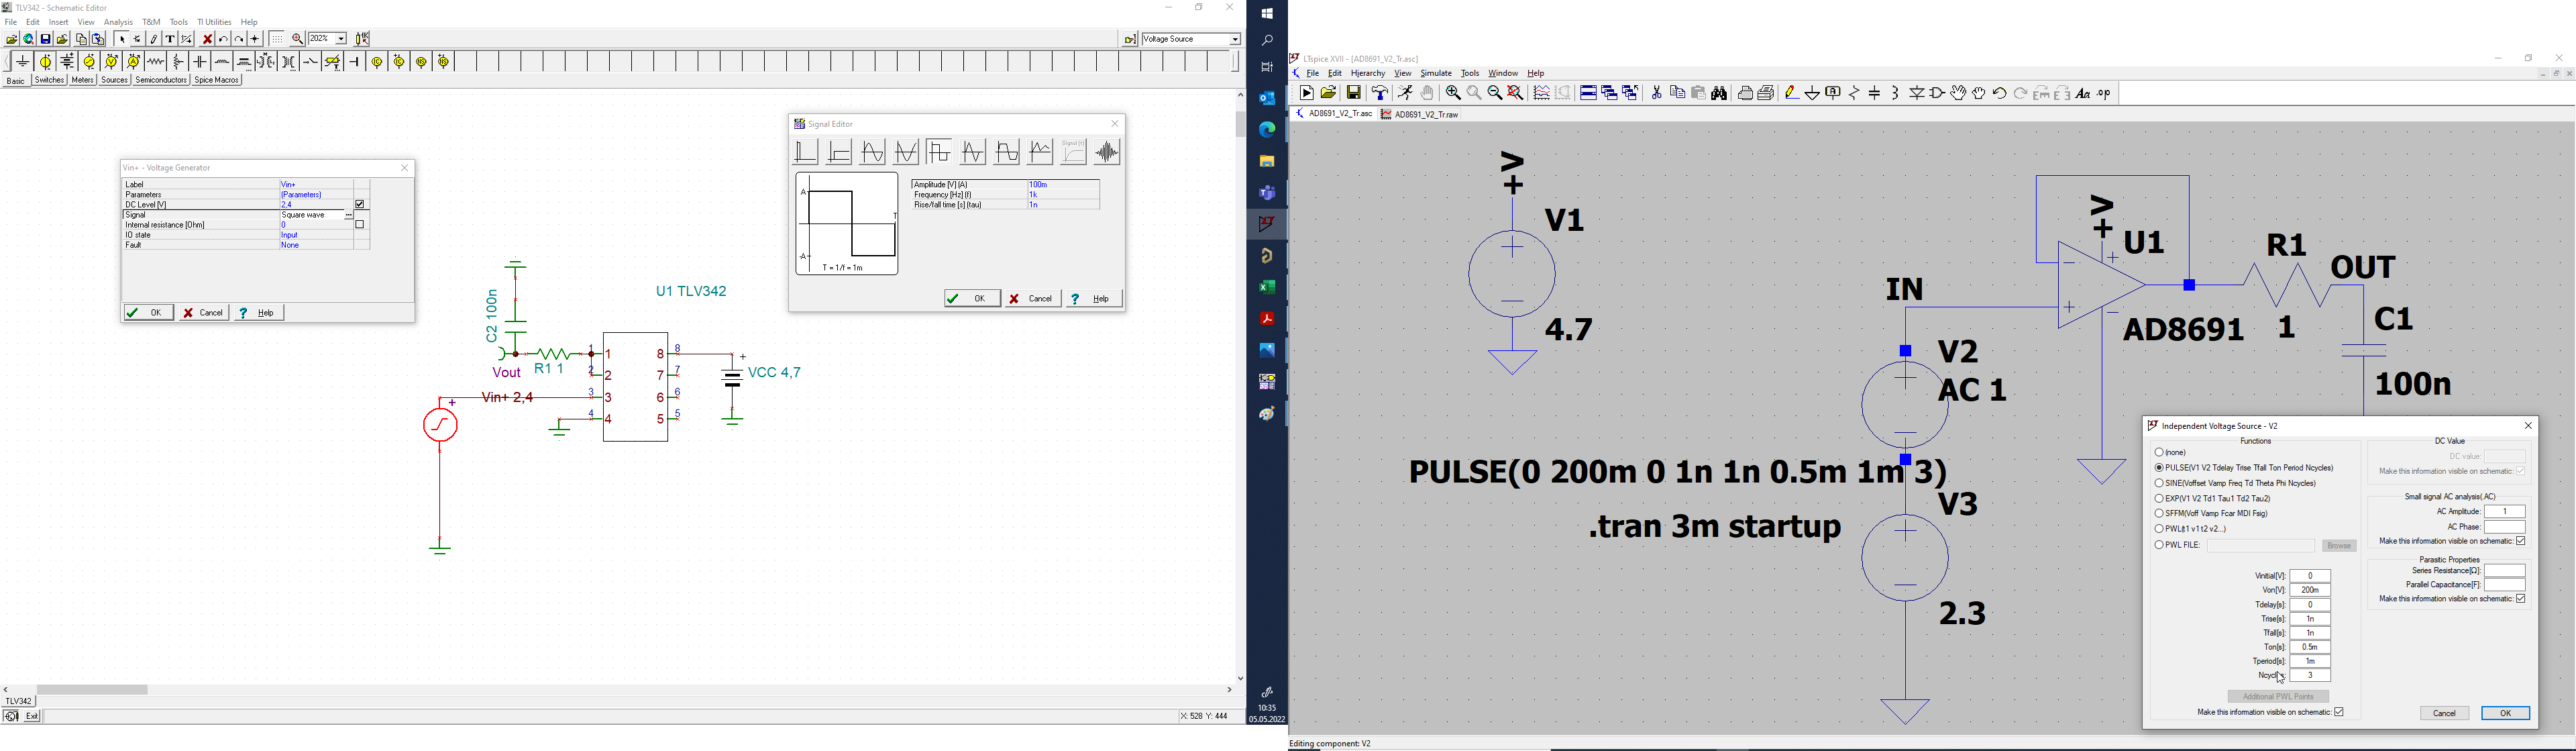Viewport: 2576px width, 751px height.
Task: Pick the square wave shape in Signal Editor
Action: coord(939,152)
